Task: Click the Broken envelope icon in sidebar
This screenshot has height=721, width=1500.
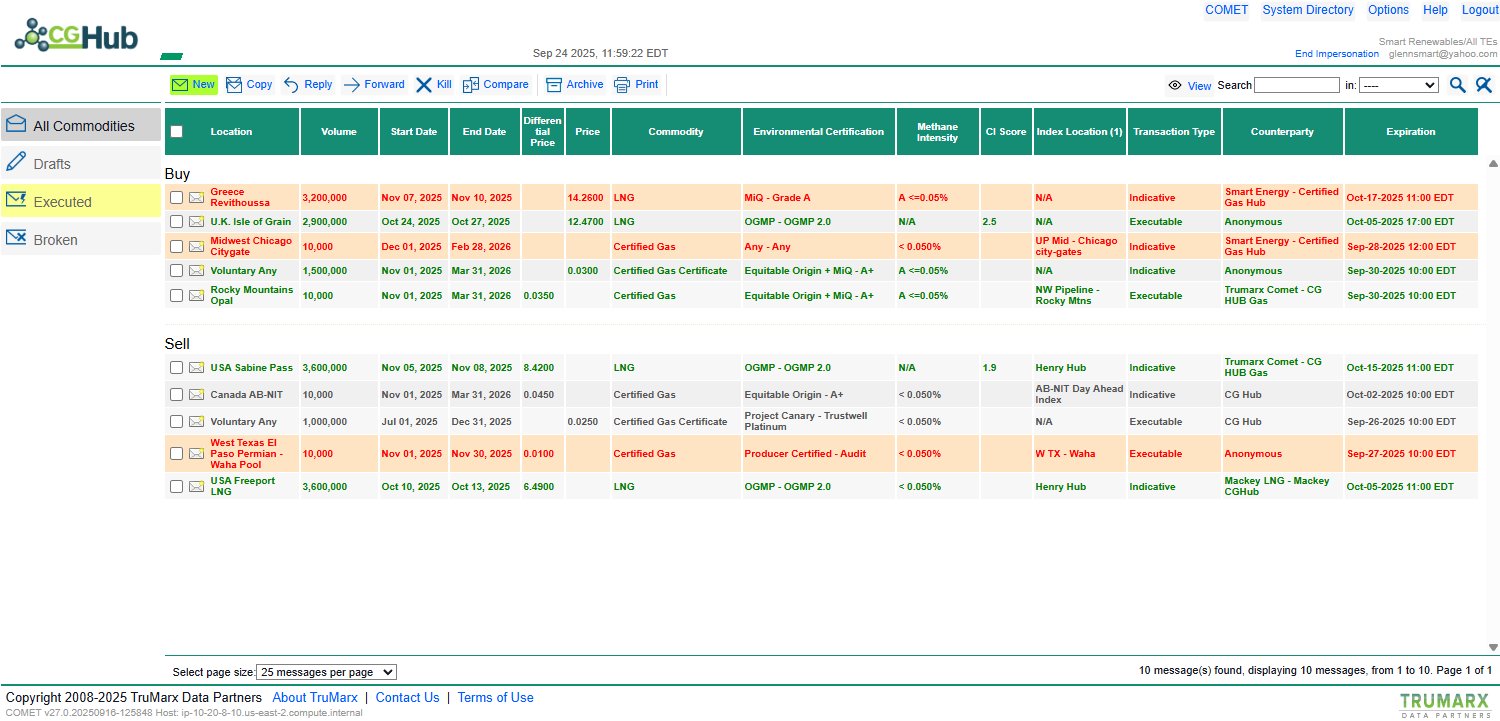Action: click(x=16, y=238)
